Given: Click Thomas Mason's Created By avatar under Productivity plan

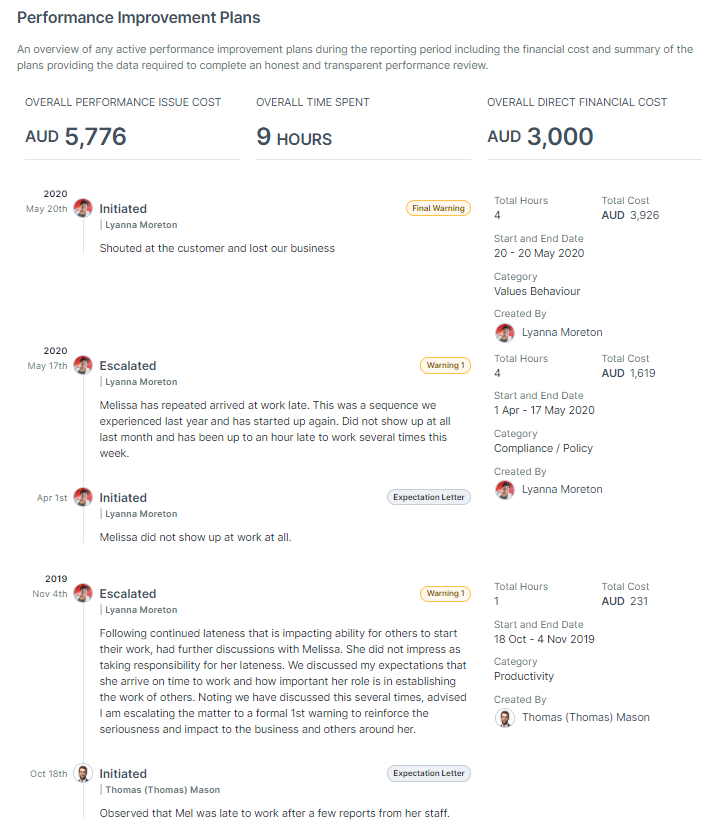Looking at the screenshot, I should (x=504, y=717).
